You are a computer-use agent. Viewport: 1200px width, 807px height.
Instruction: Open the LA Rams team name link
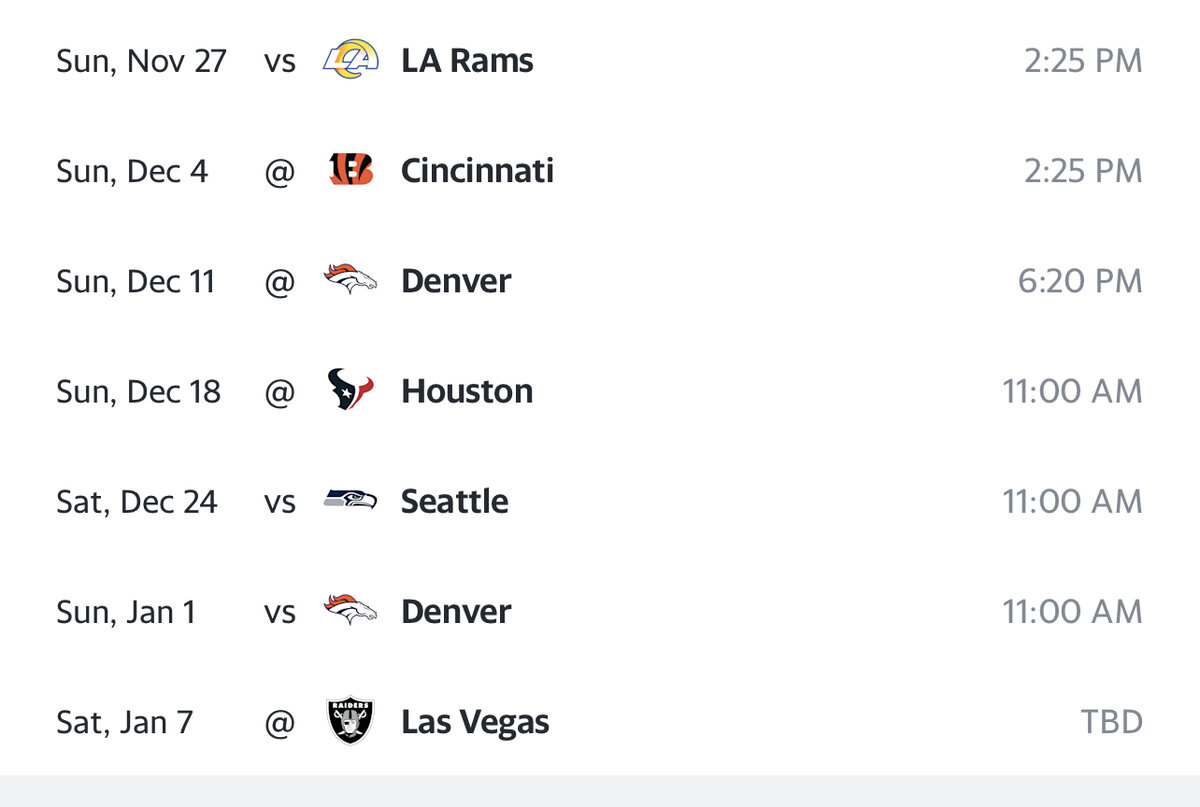[467, 61]
